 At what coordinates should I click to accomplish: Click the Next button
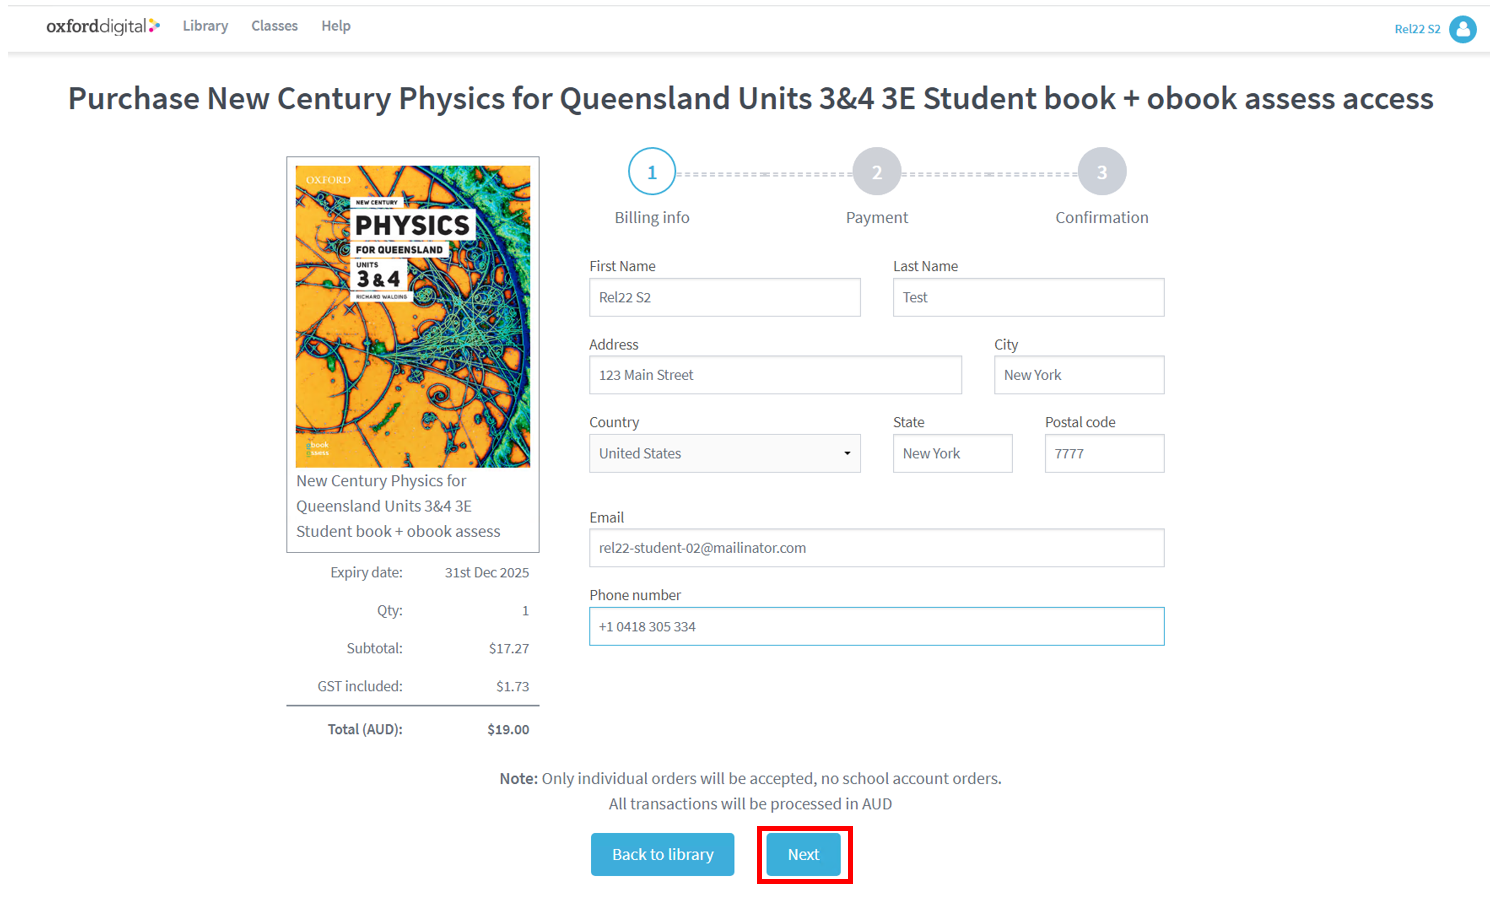[803, 854]
